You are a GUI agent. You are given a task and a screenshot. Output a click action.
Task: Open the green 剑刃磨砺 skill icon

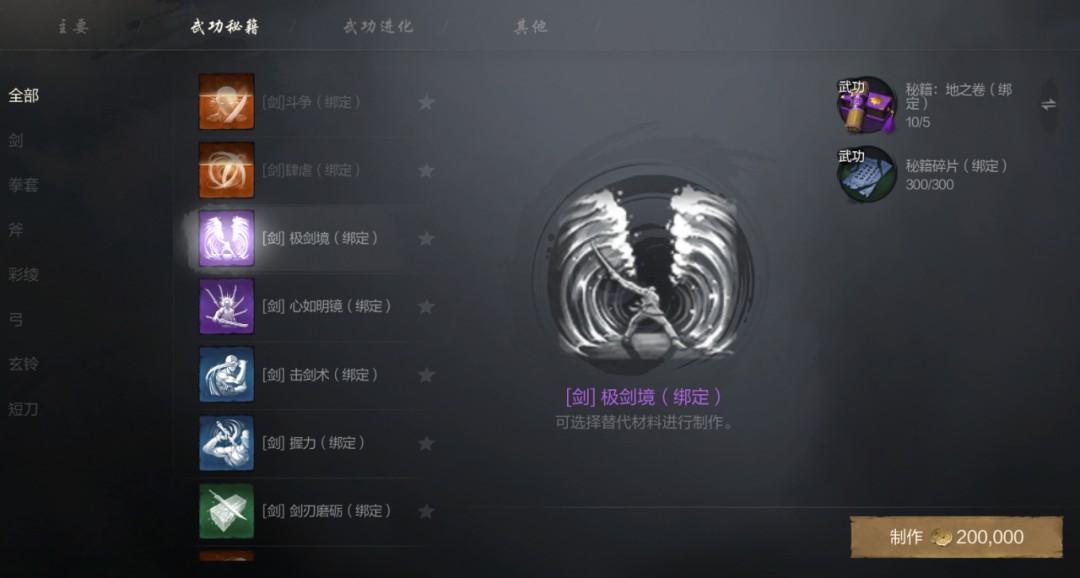coord(227,511)
